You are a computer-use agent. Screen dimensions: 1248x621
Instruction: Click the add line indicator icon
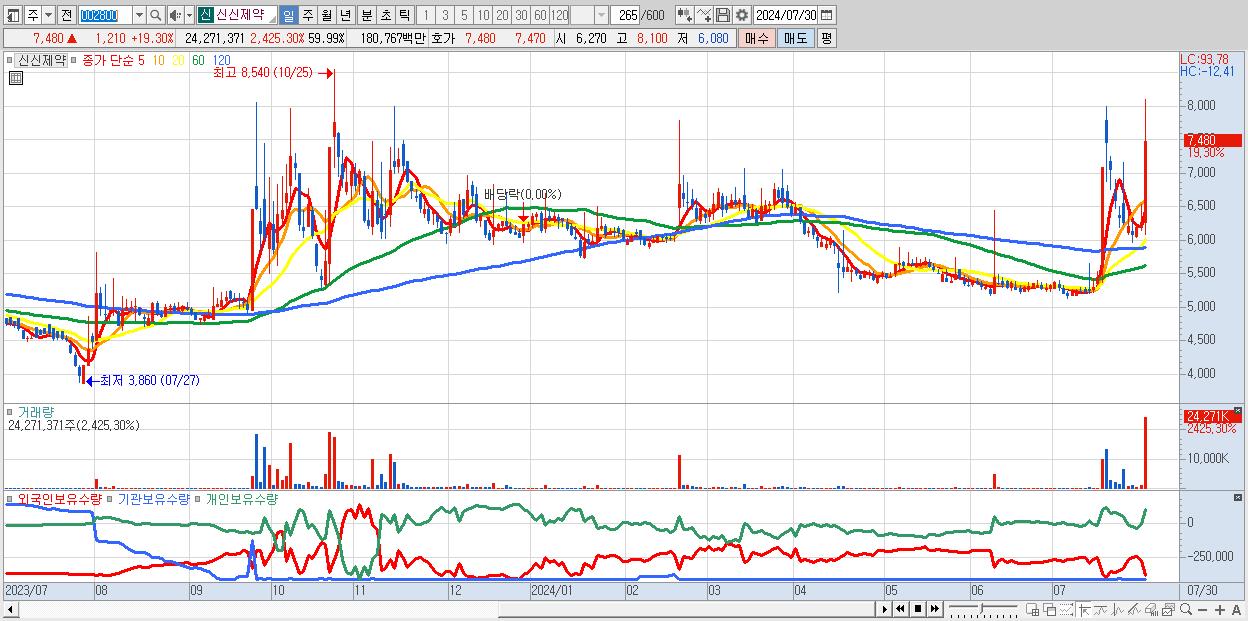click(704, 15)
